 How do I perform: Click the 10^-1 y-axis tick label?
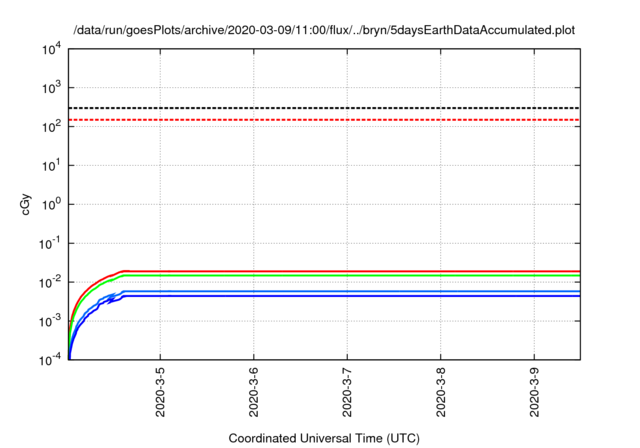(x=51, y=244)
